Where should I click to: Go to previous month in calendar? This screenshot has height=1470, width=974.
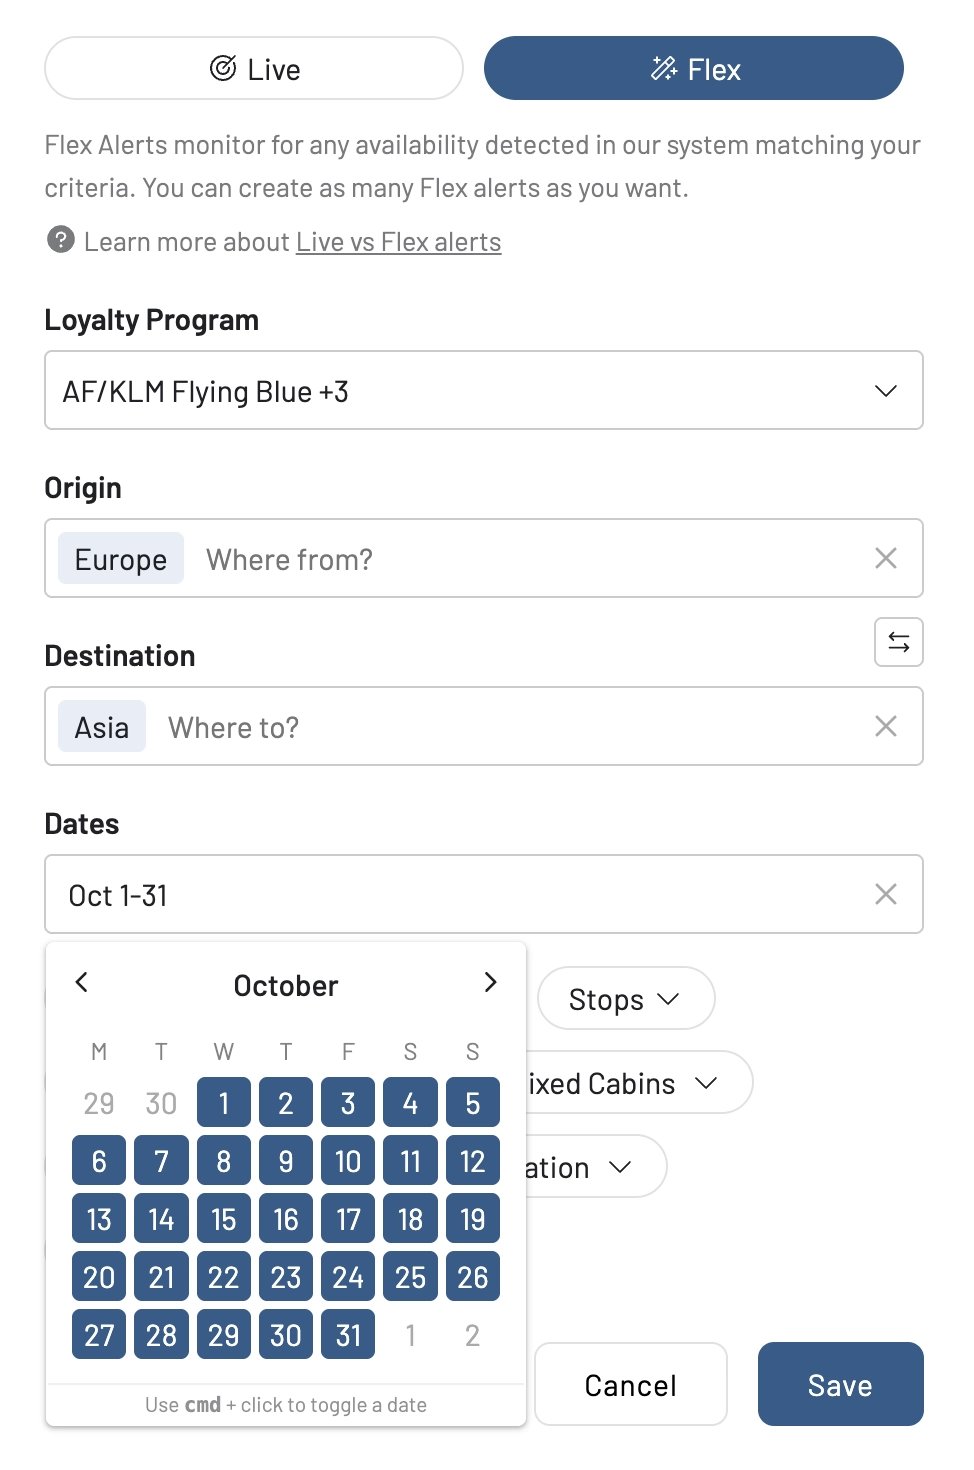click(82, 983)
